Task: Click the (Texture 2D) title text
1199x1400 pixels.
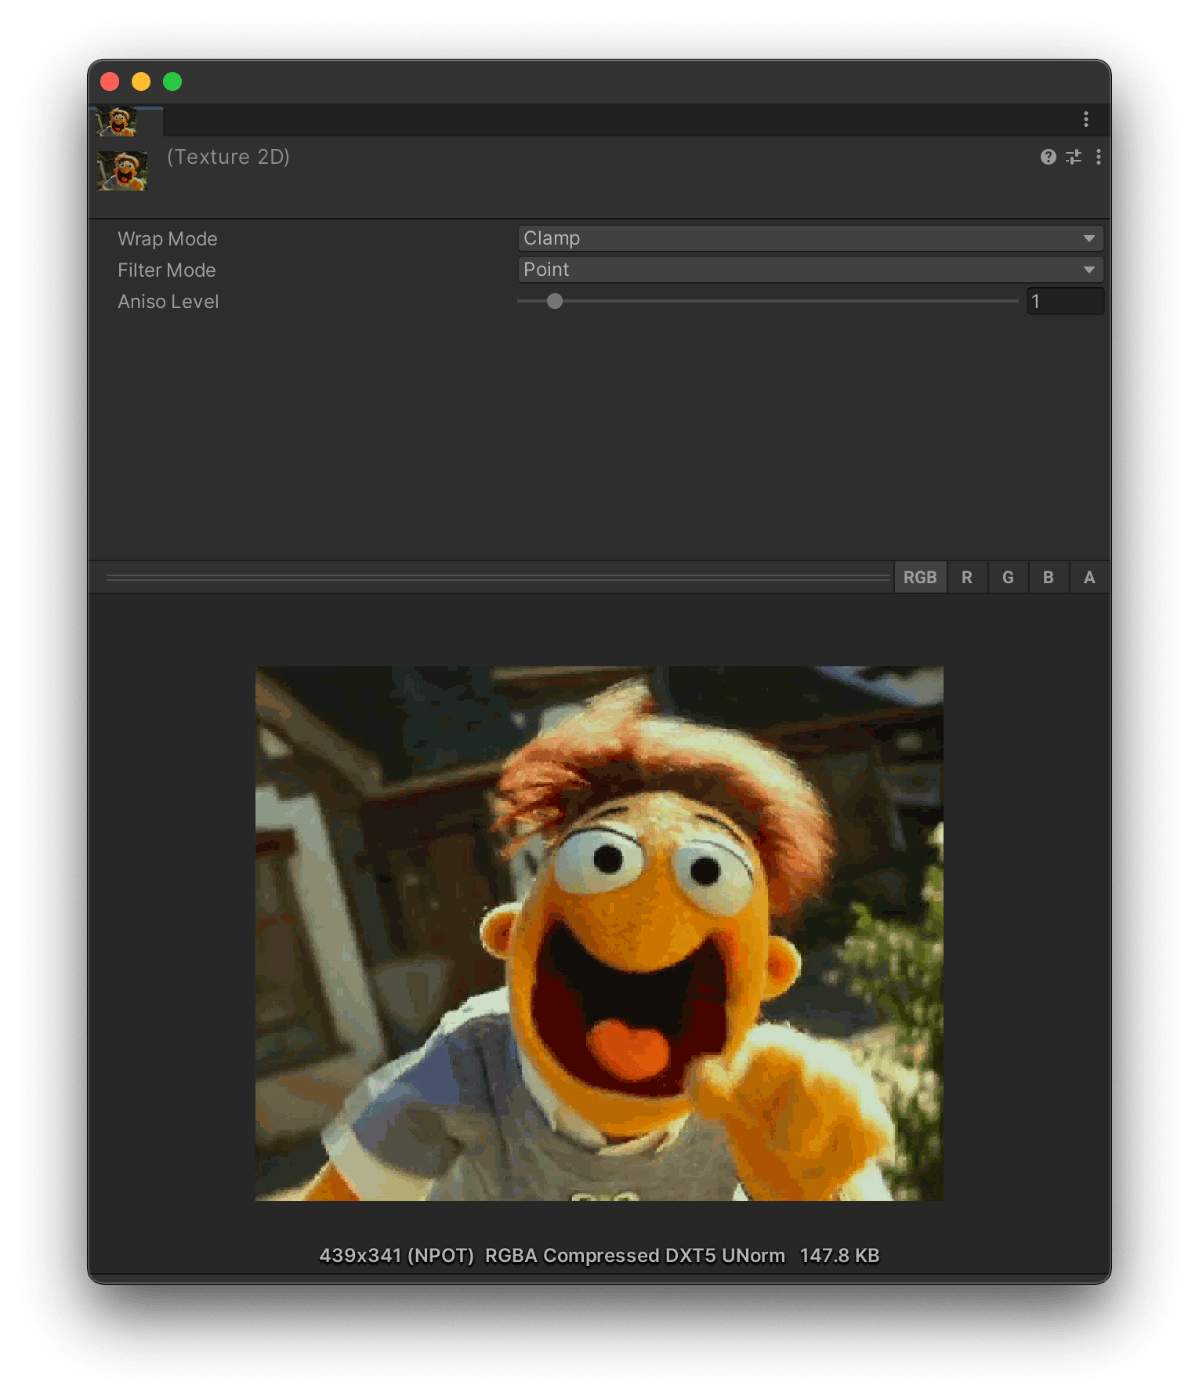Action: pos(228,157)
